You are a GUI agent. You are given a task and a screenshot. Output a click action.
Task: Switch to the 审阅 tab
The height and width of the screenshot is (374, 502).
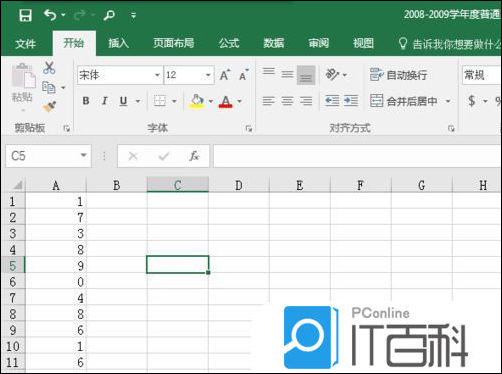pos(318,43)
